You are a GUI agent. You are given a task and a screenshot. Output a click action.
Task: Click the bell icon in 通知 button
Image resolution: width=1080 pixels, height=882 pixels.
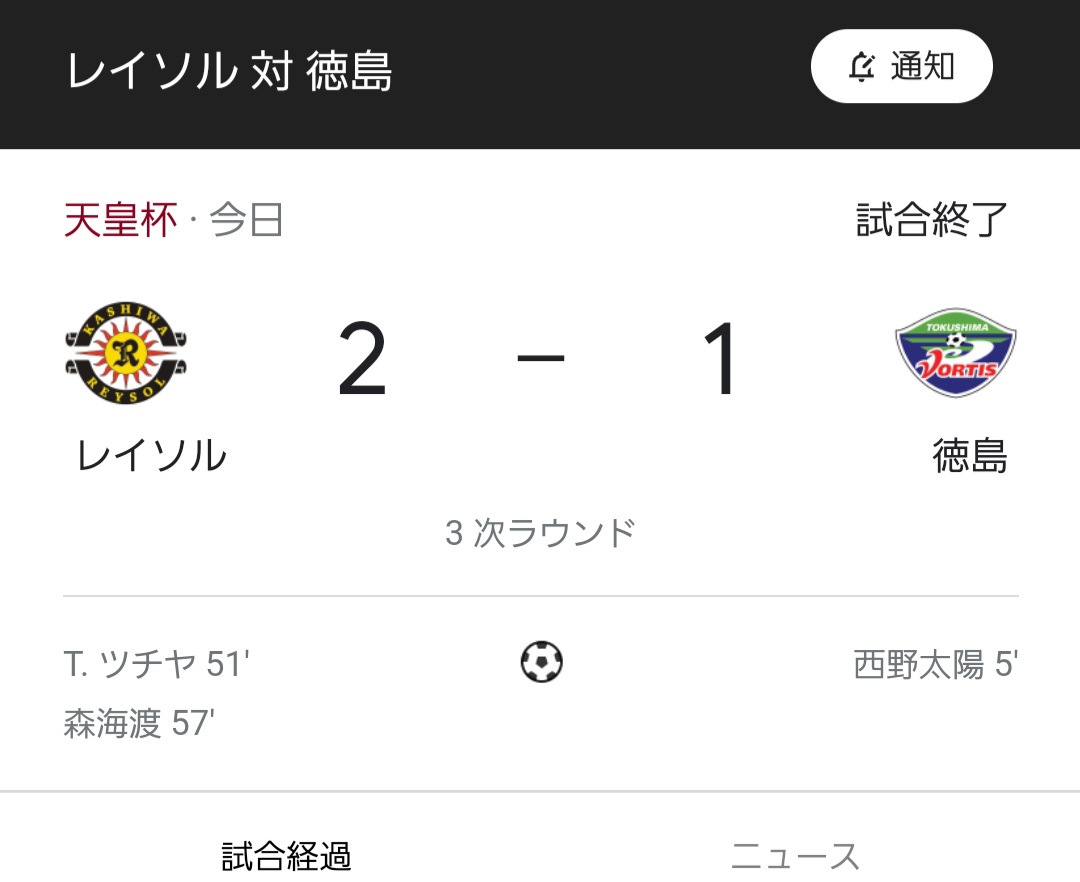[x=861, y=67]
